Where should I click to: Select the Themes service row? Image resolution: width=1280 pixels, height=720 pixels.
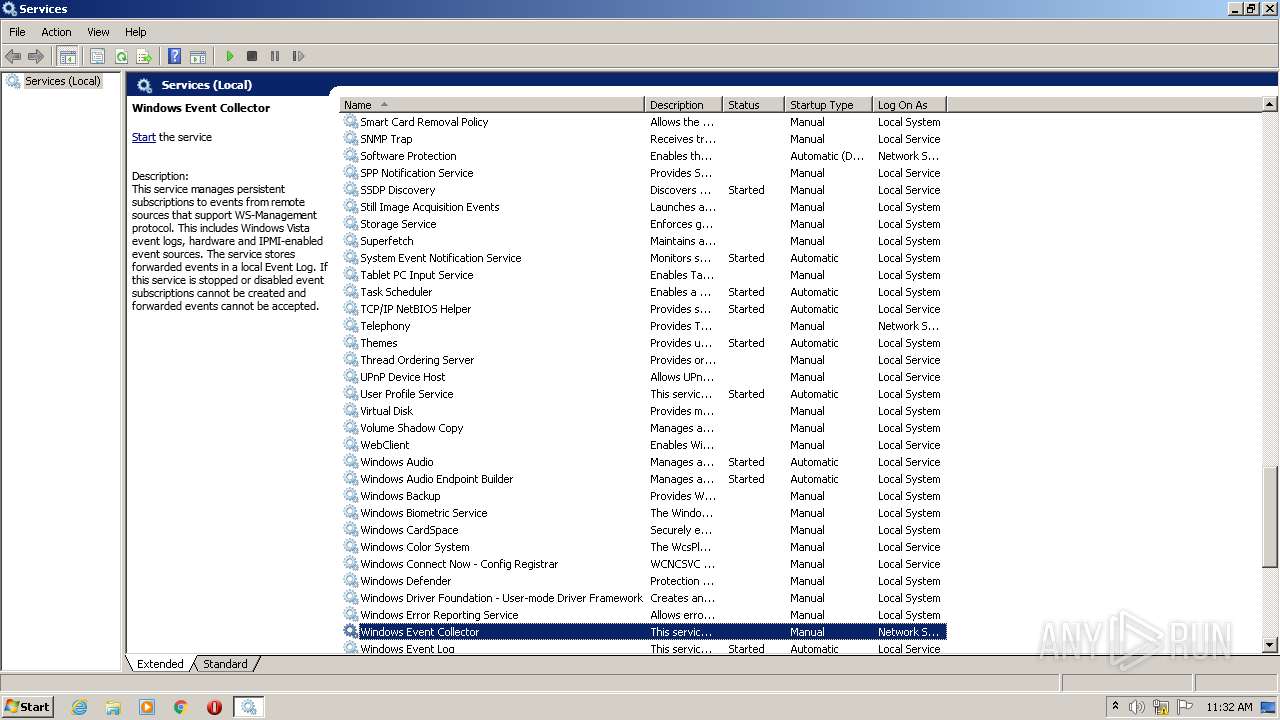[x=643, y=343]
